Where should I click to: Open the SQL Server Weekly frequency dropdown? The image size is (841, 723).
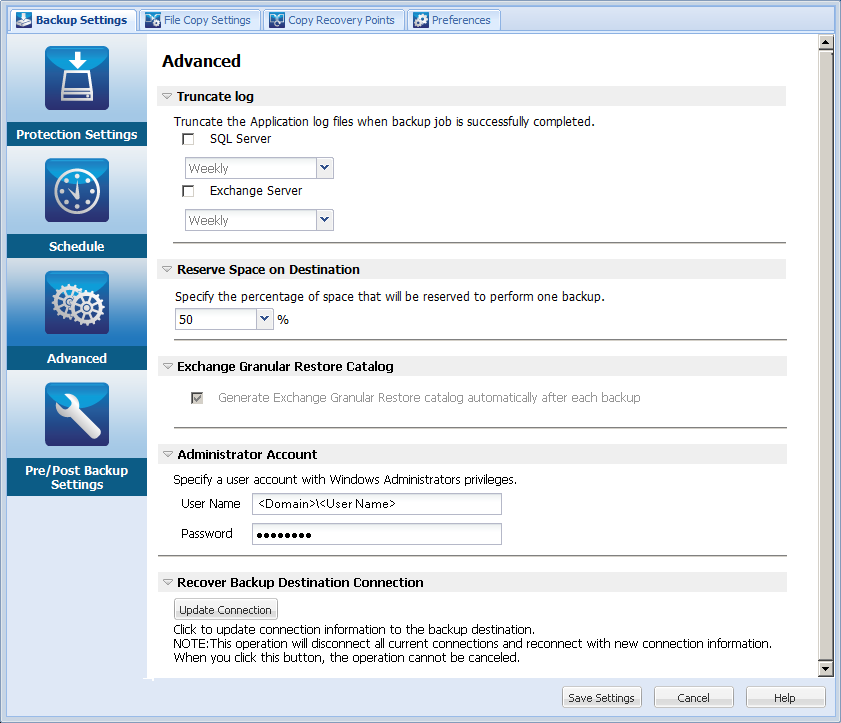point(324,168)
